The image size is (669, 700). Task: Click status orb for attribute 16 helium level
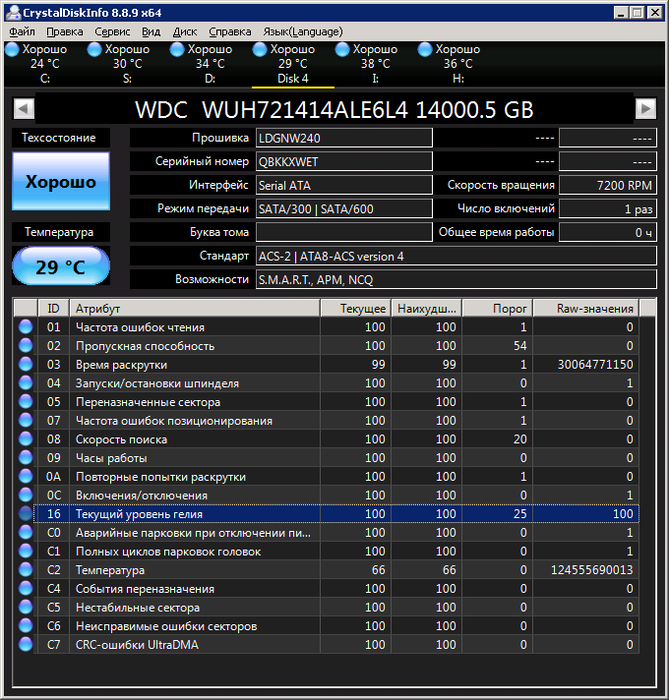(x=25, y=514)
